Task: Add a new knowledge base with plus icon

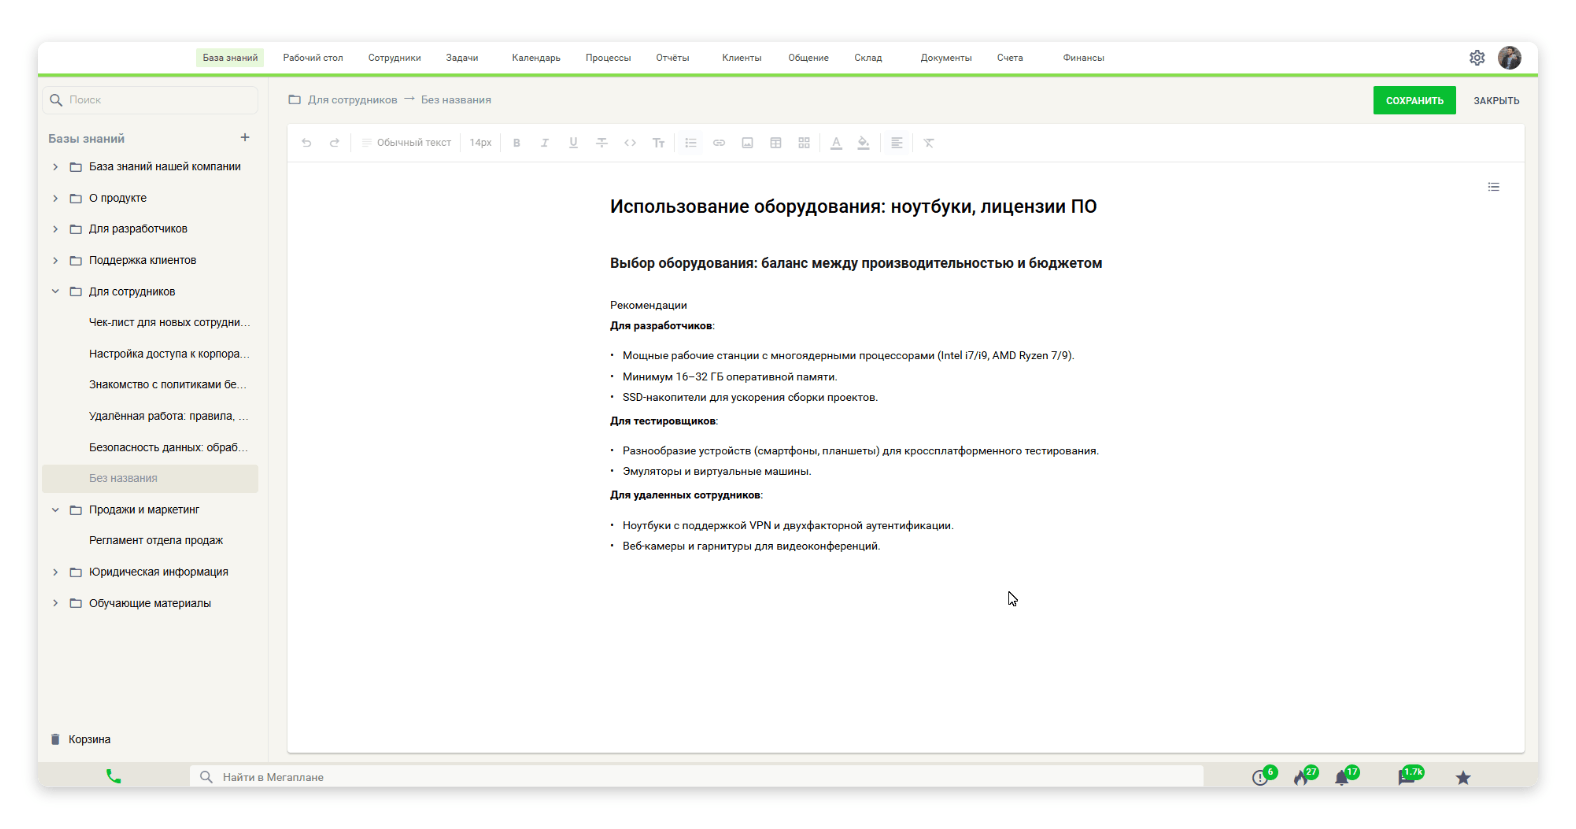Action: 245,138
